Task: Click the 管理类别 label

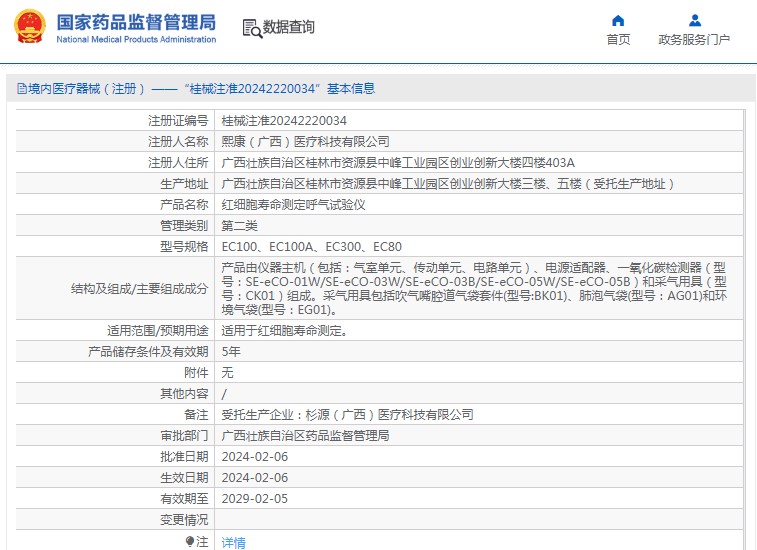Action: (x=184, y=226)
